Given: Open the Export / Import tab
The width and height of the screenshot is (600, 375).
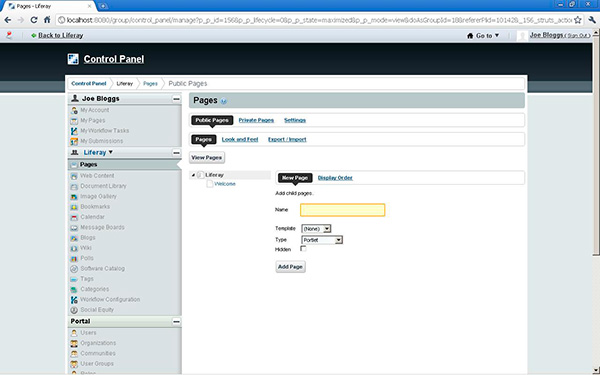Looking at the screenshot, I should pos(287,139).
